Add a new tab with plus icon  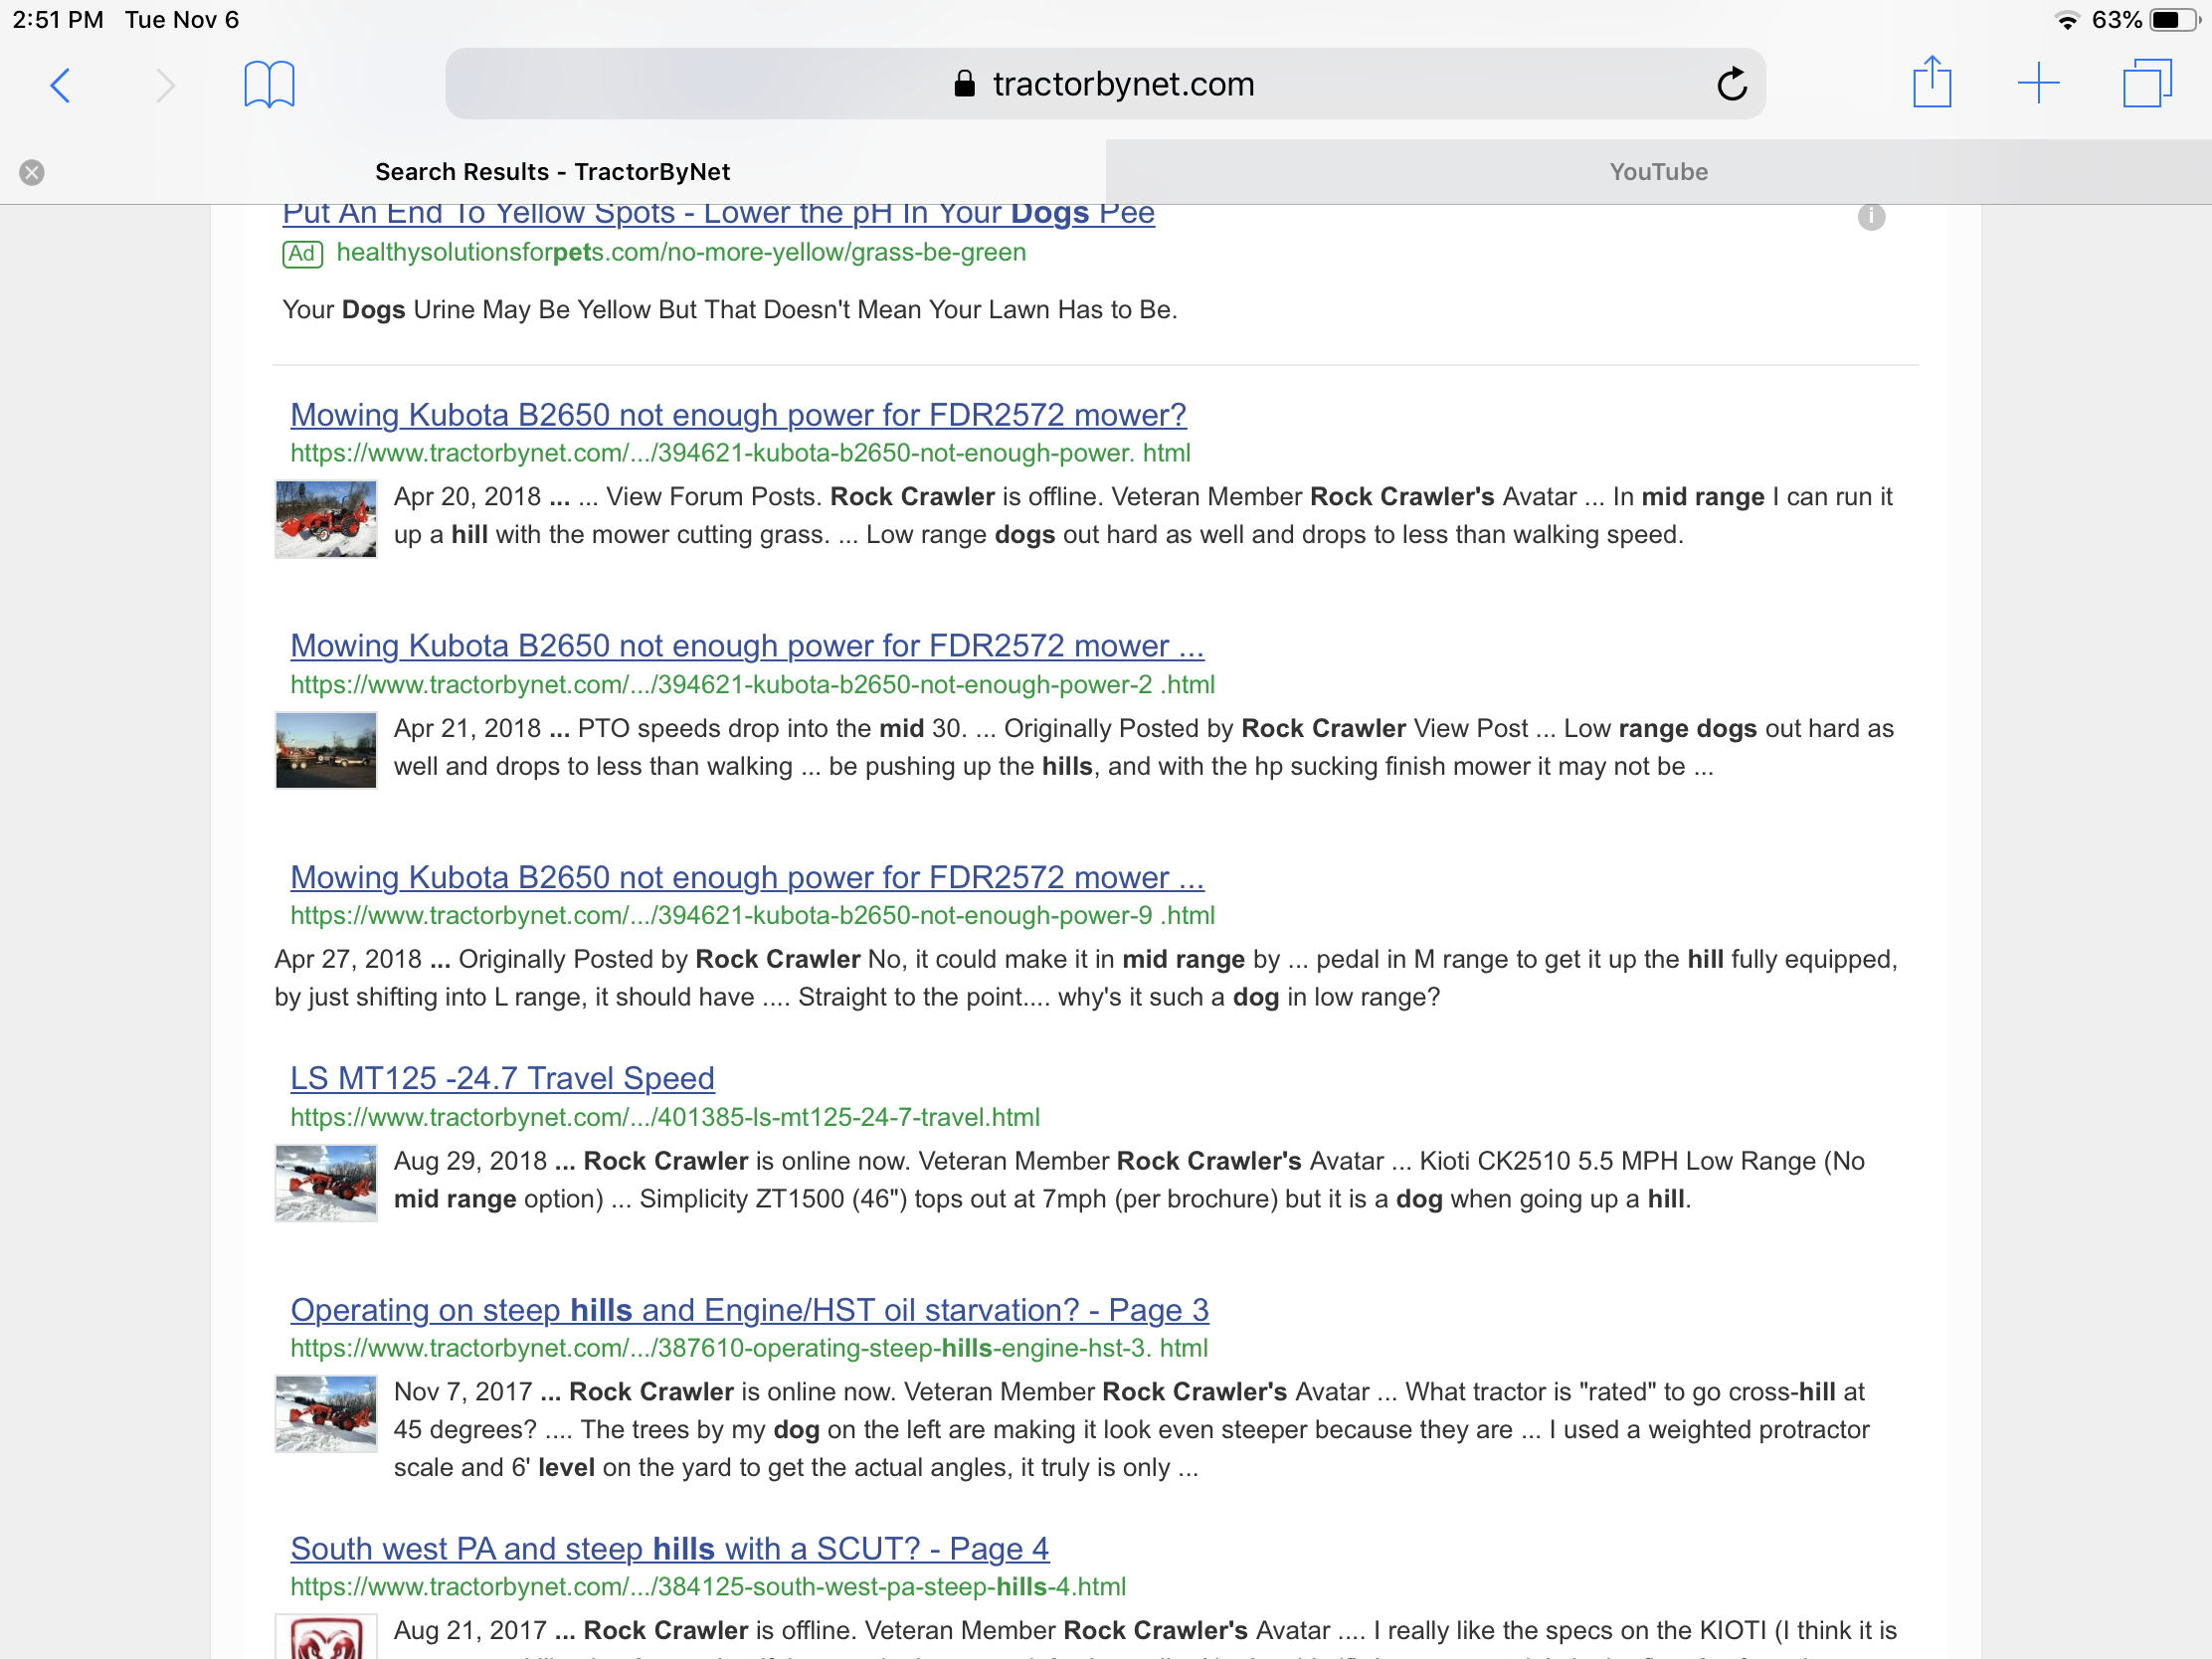[x=2037, y=83]
